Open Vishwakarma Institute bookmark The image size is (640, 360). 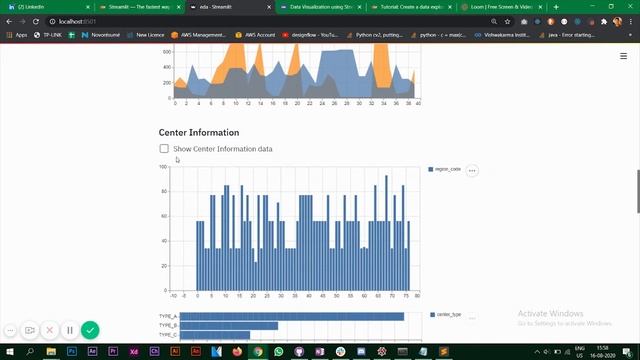click(502, 35)
